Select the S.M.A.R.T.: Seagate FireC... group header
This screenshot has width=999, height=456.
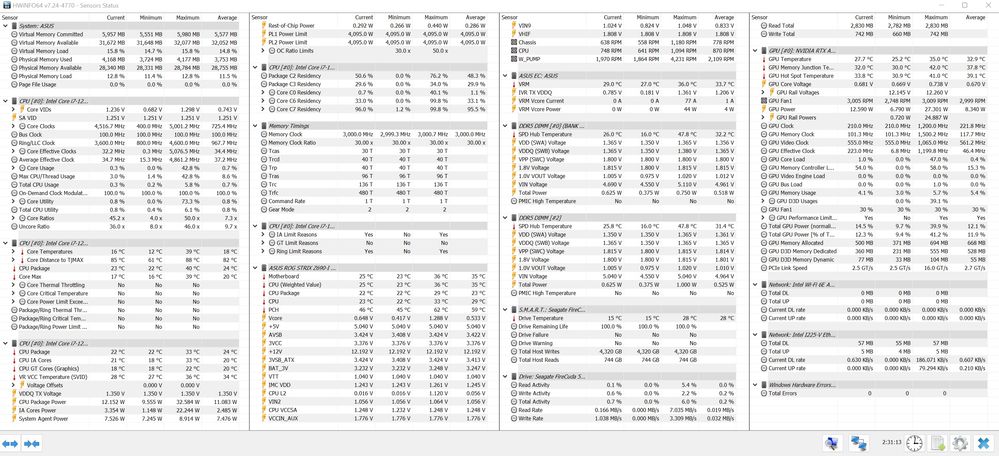(620, 309)
